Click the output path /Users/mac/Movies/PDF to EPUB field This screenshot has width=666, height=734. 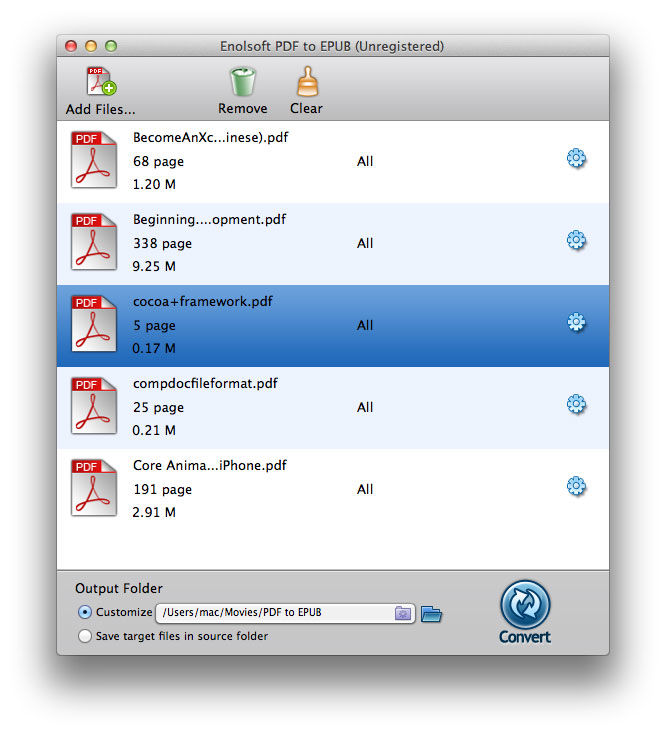pos(285,613)
